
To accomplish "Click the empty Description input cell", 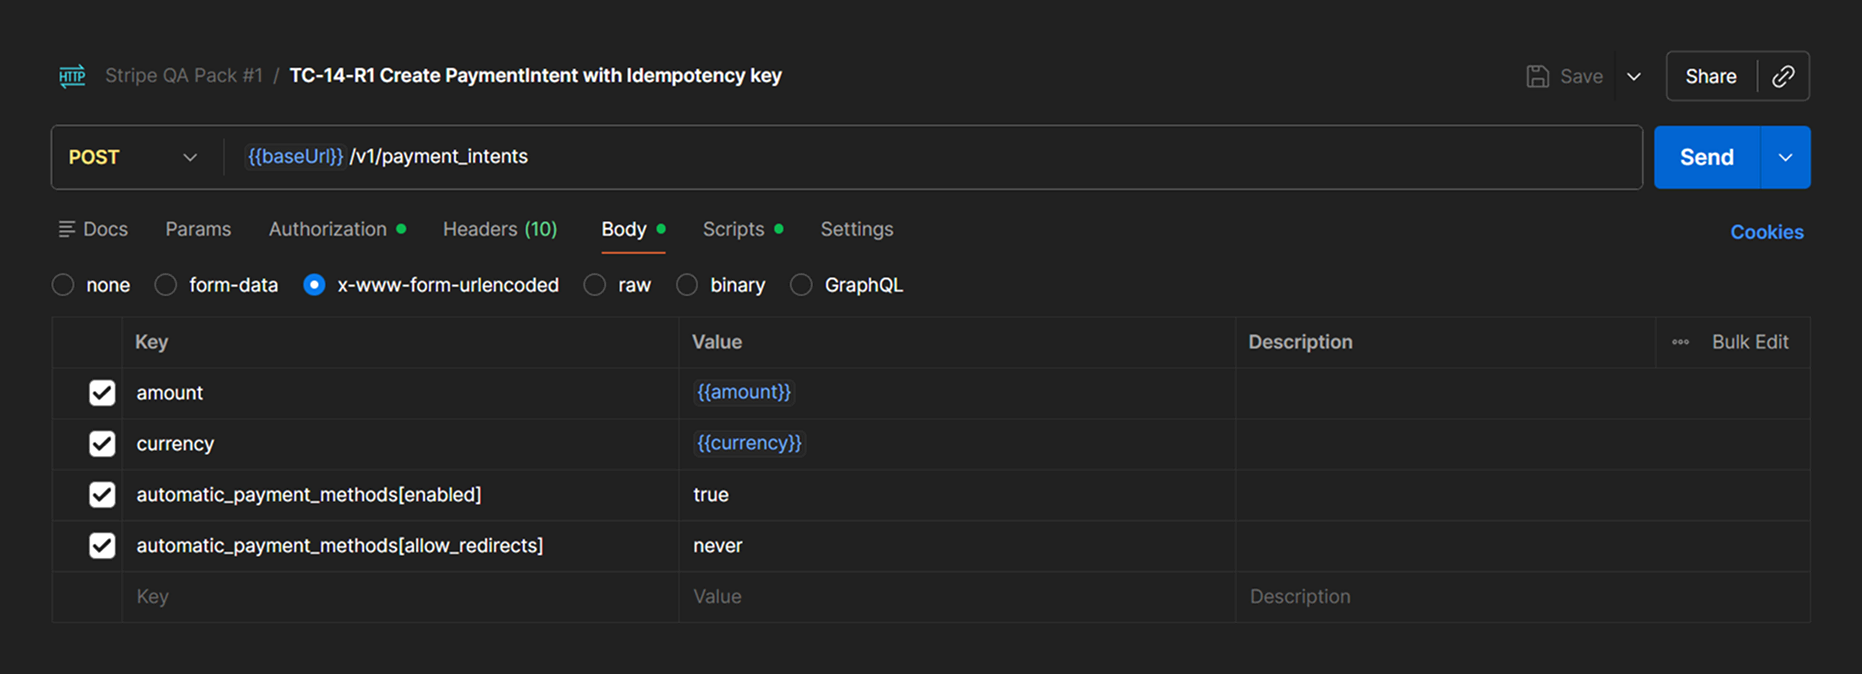I will pyautogui.click(x=1523, y=597).
